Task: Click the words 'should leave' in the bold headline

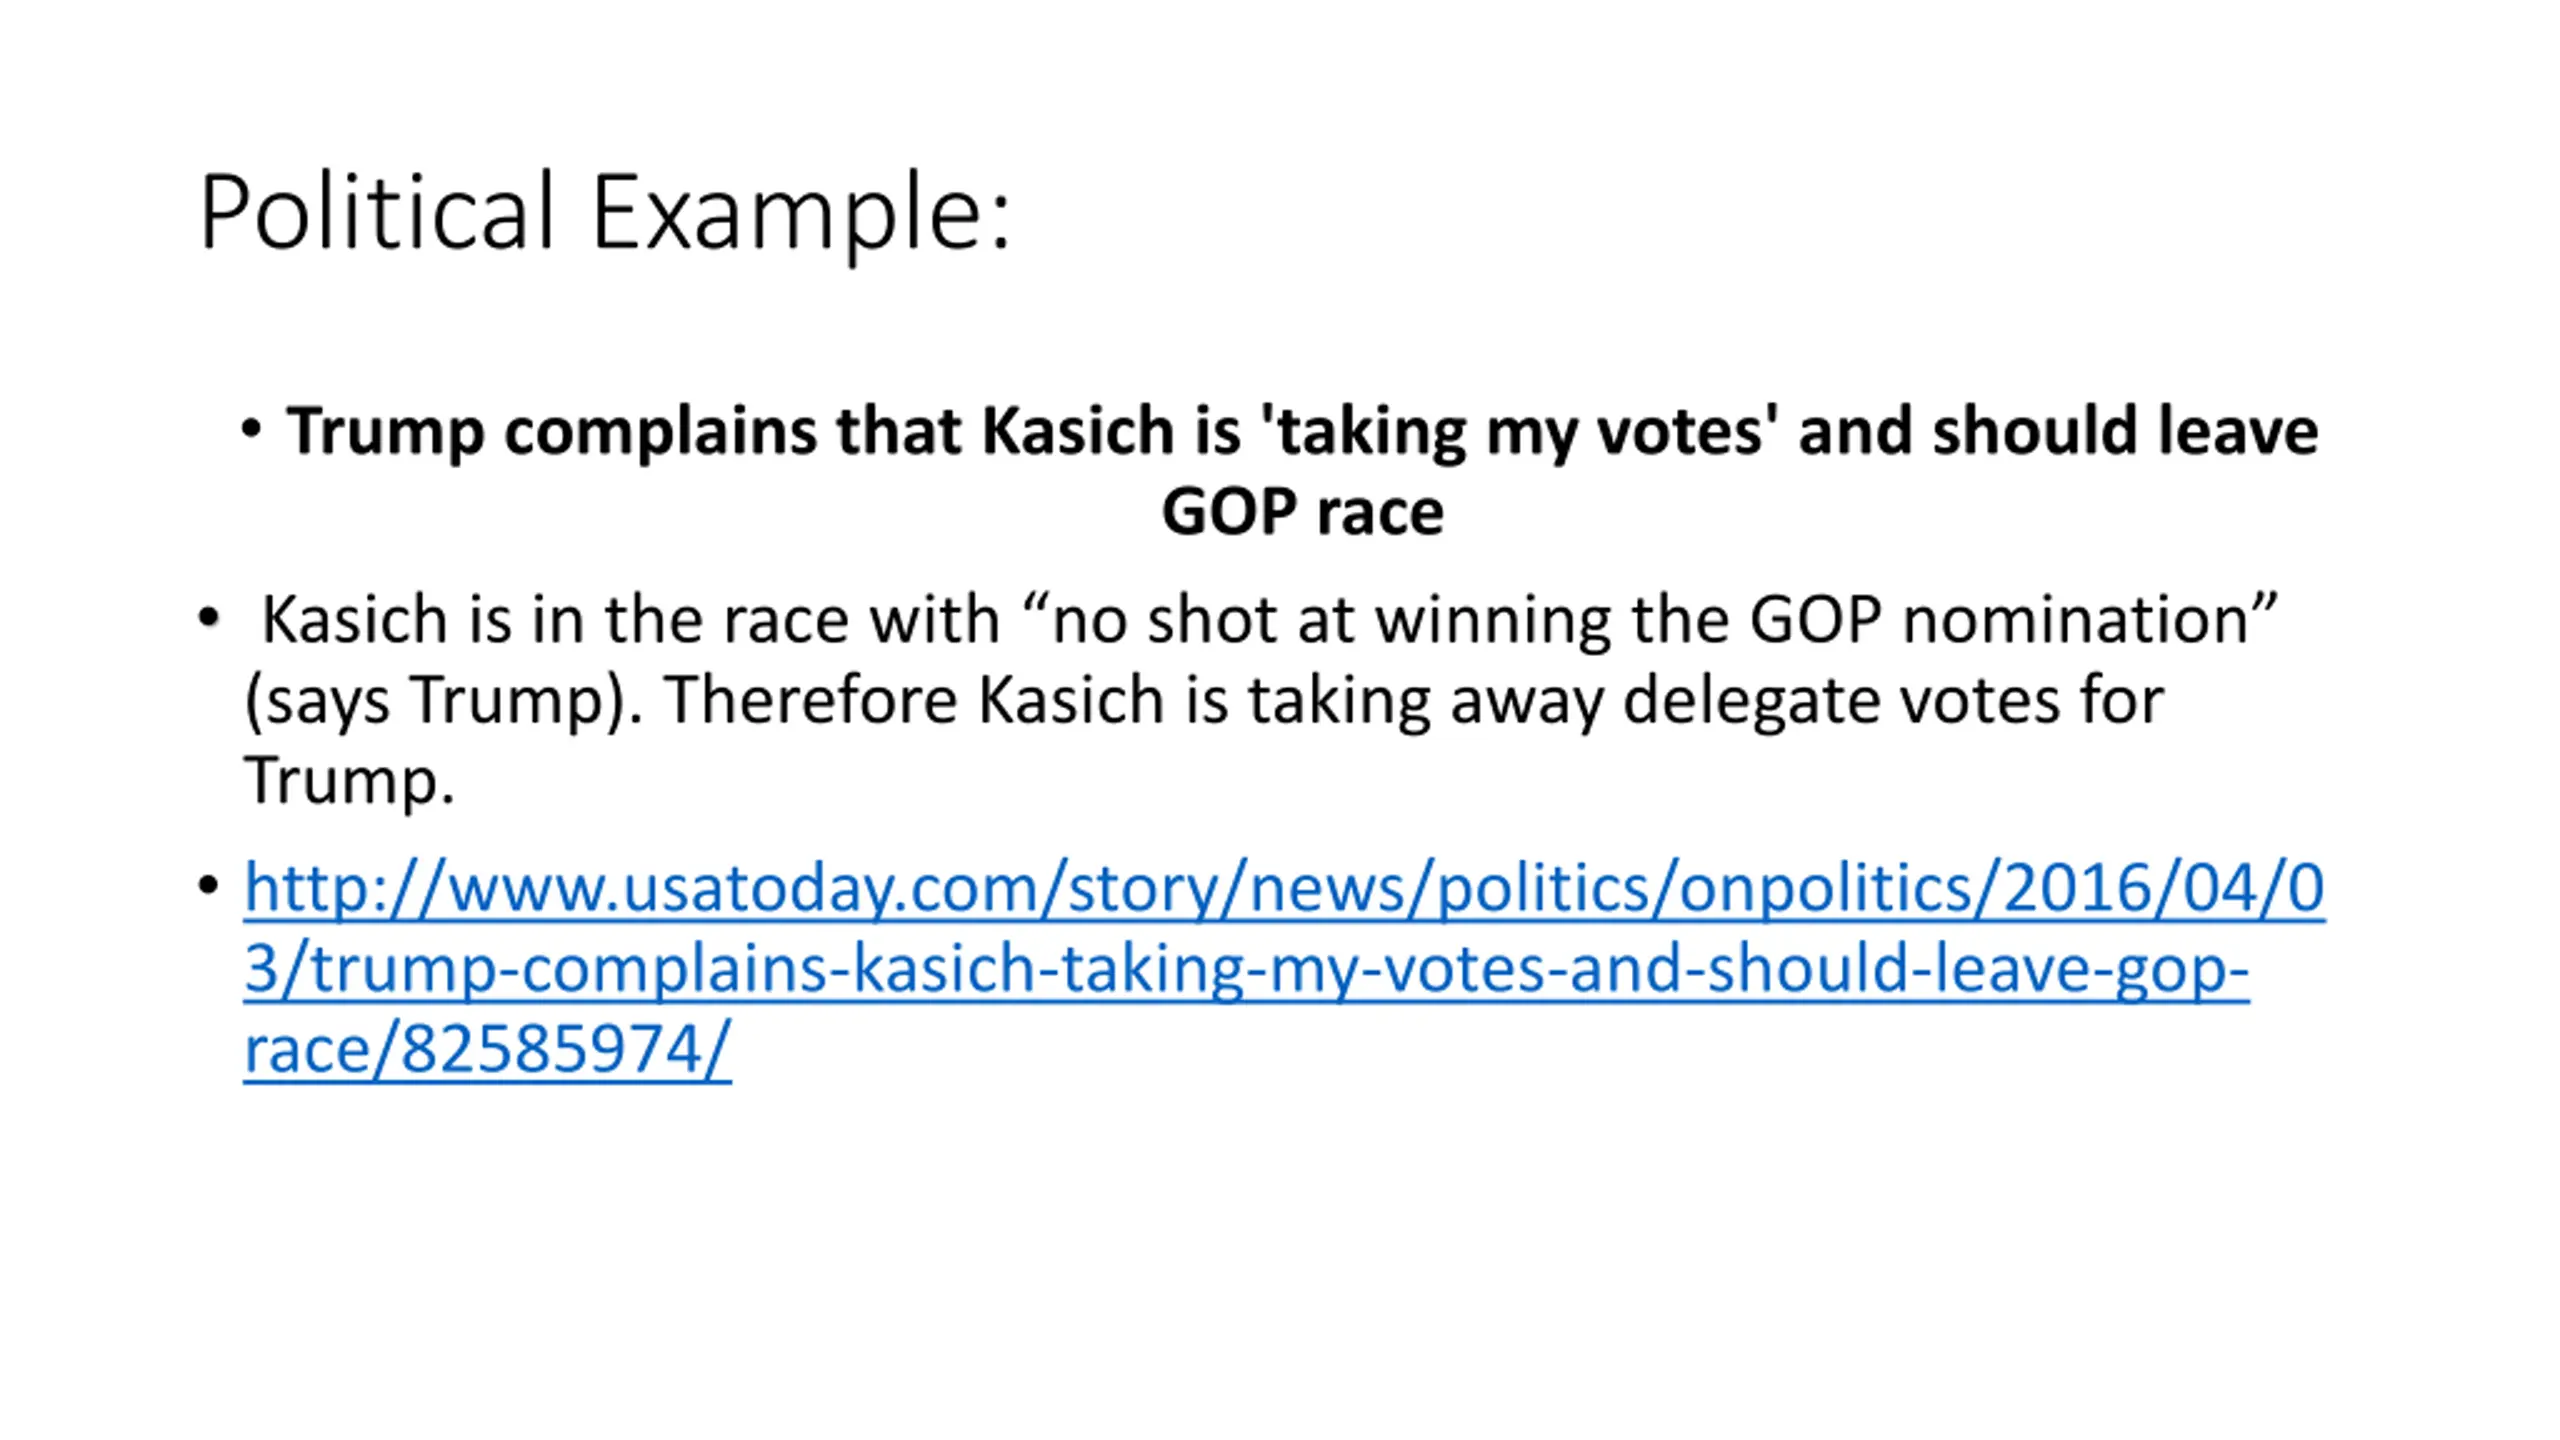Action: point(2125,431)
